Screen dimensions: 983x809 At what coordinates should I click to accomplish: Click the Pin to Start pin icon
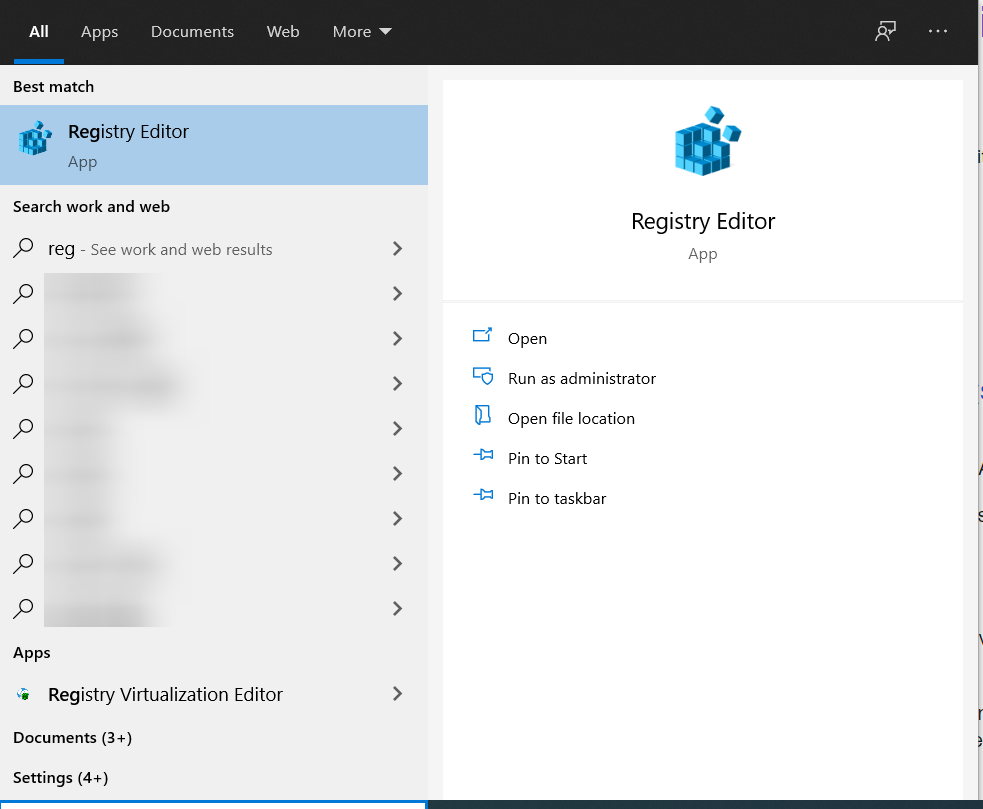(x=483, y=457)
